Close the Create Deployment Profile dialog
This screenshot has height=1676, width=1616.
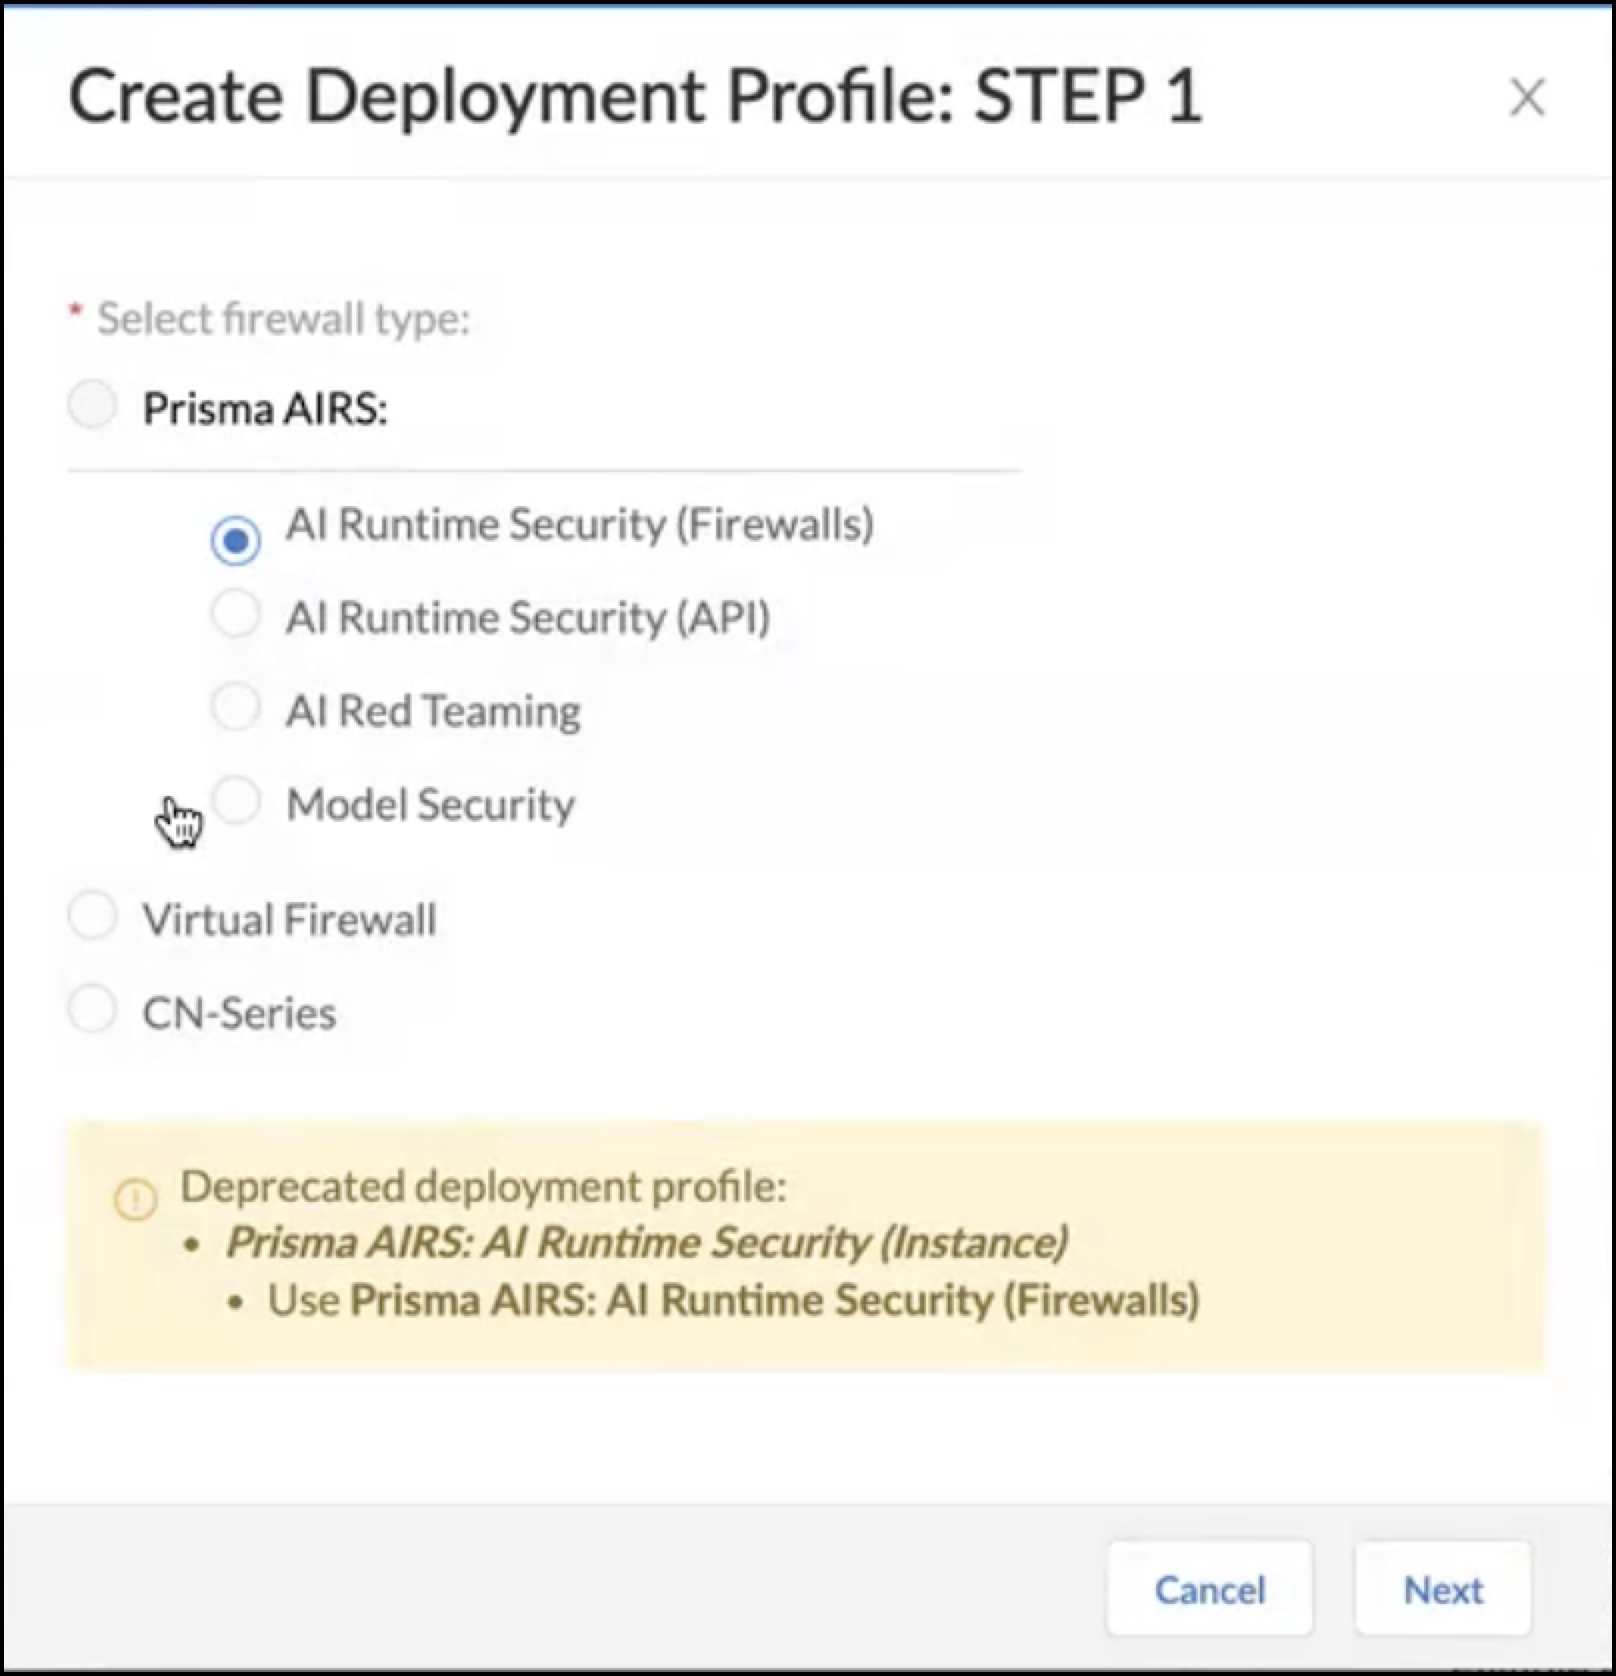click(1527, 97)
